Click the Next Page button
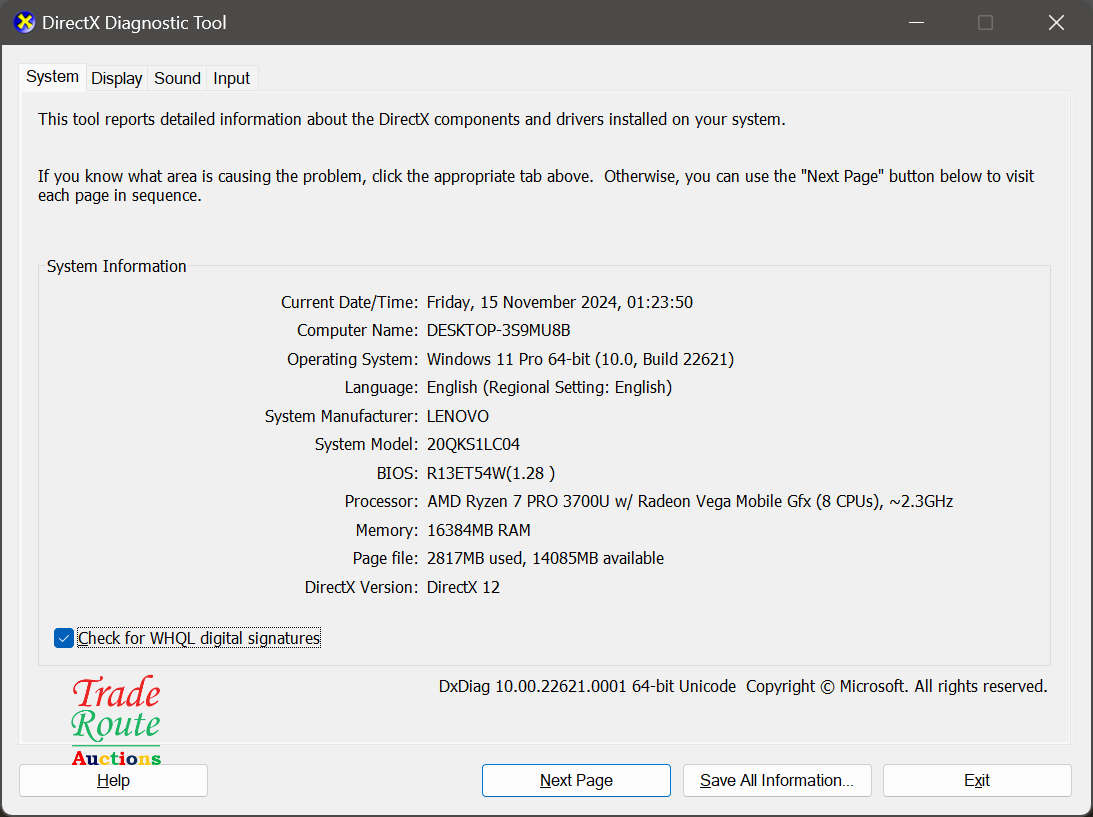The width and height of the screenshot is (1093, 817). pyautogui.click(x=575, y=780)
